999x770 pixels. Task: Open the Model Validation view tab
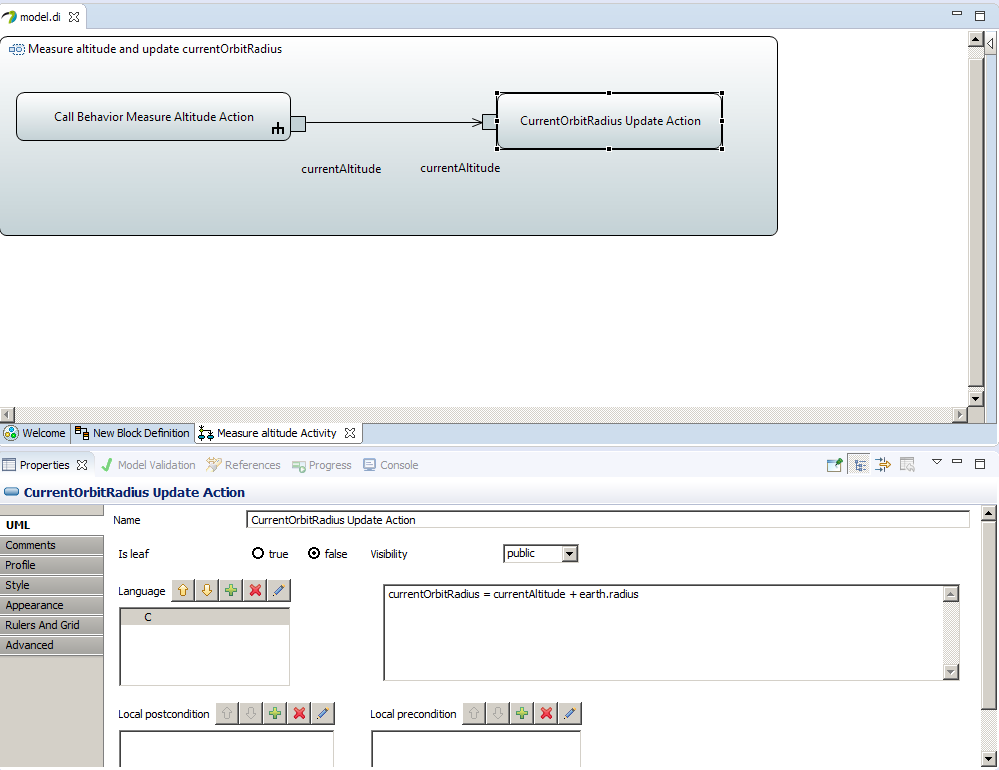(148, 465)
